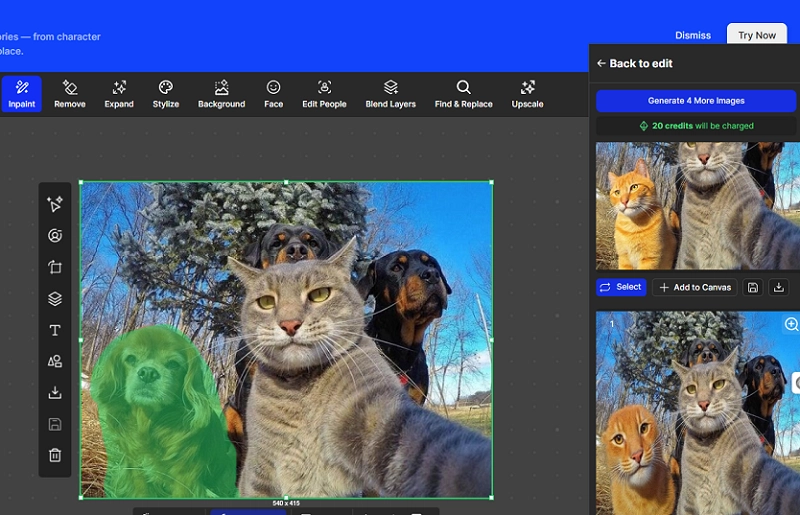
Task: Click the subject select icon in sidebar
Action: tap(55, 235)
